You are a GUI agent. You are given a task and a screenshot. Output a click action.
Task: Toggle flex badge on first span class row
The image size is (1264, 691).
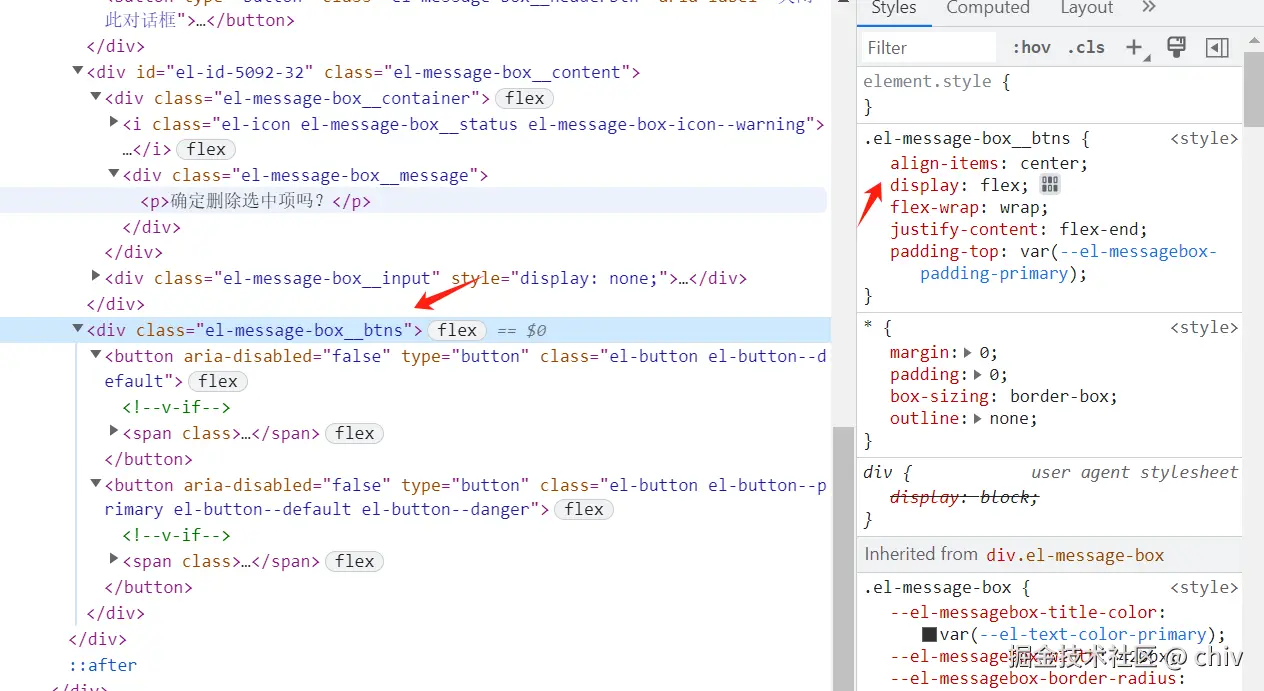355,433
